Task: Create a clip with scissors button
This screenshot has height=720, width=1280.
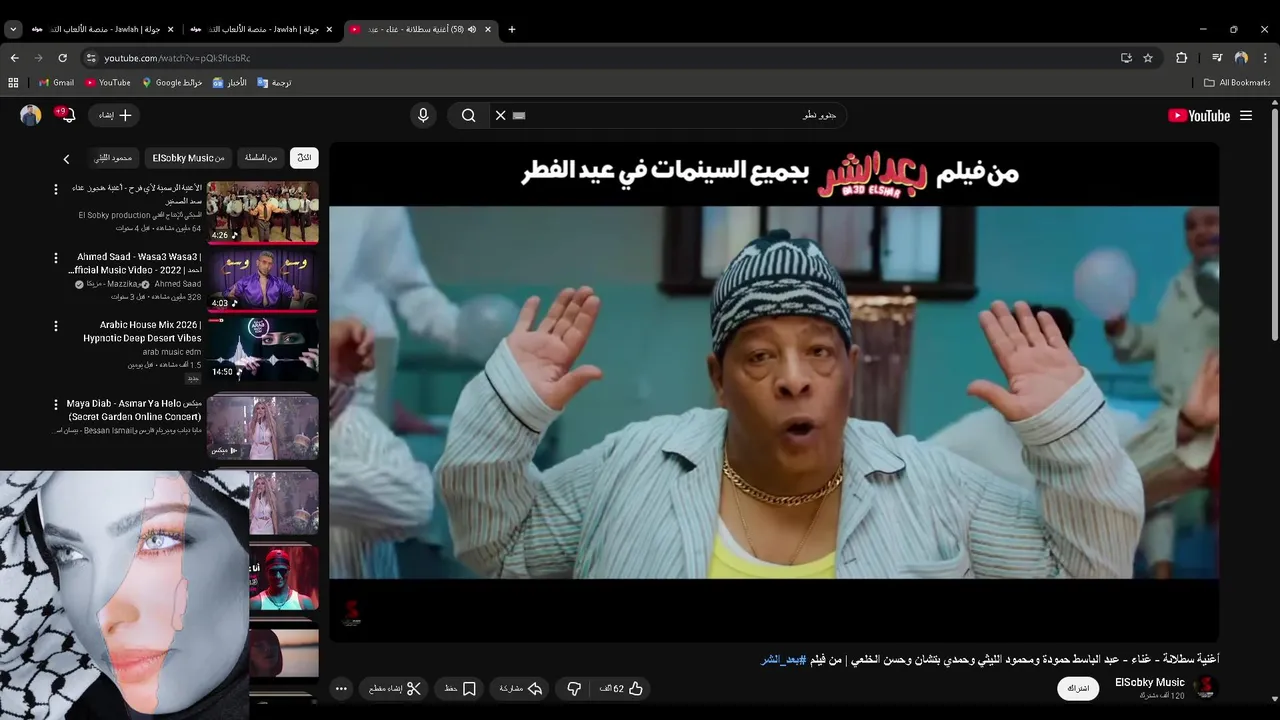Action: point(394,688)
